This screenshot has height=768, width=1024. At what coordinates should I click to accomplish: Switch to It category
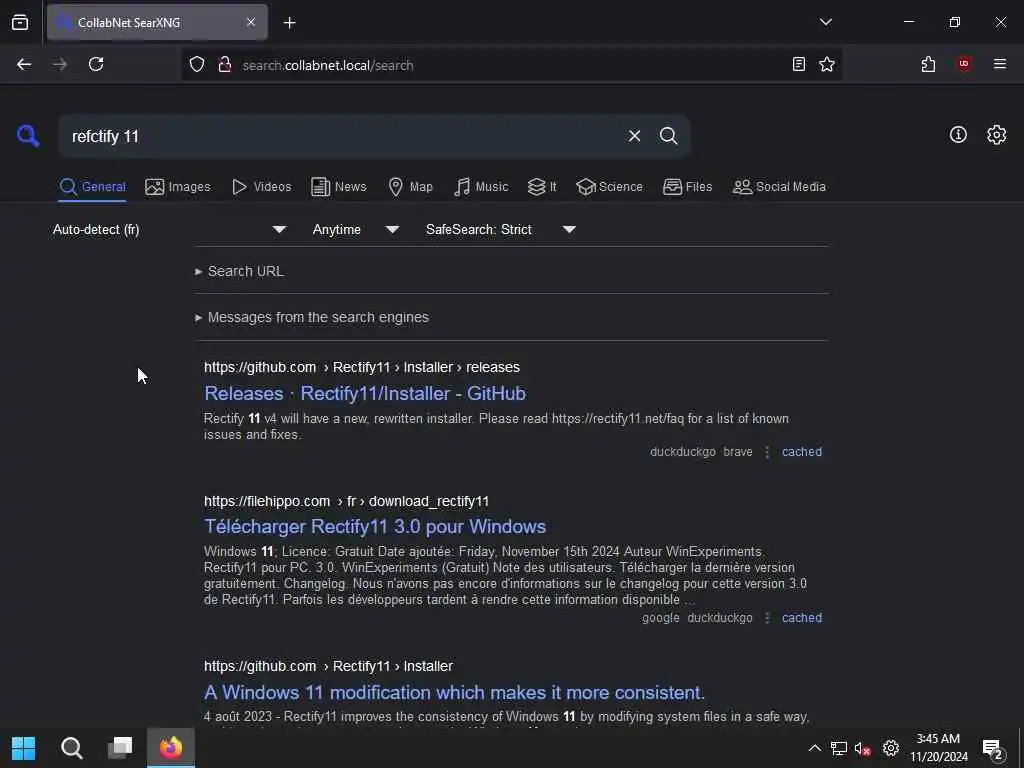(x=542, y=187)
